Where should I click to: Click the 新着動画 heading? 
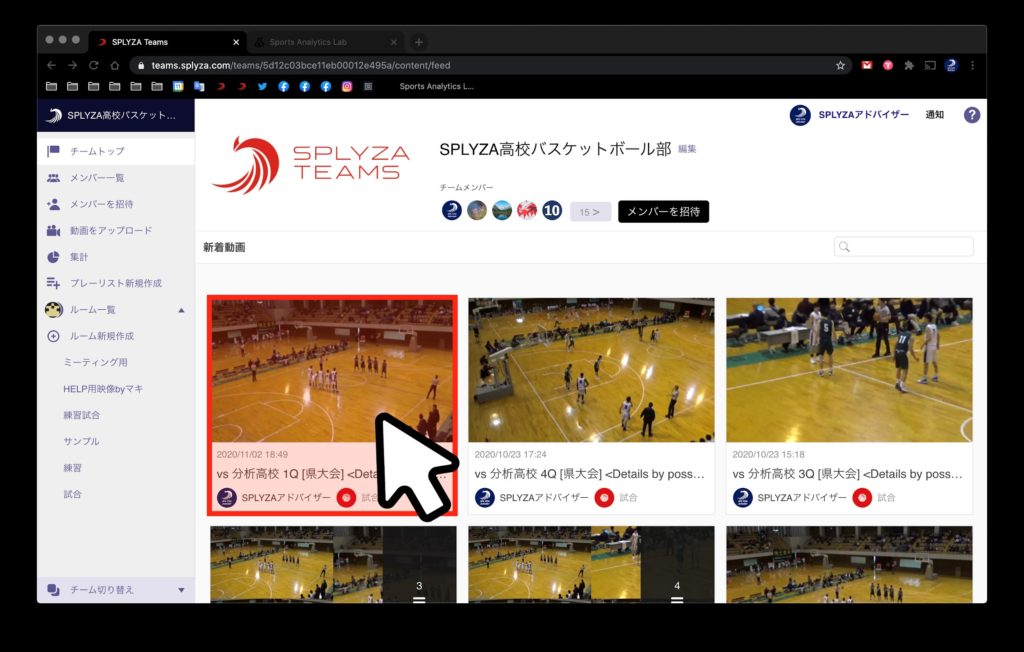pyautogui.click(x=224, y=247)
